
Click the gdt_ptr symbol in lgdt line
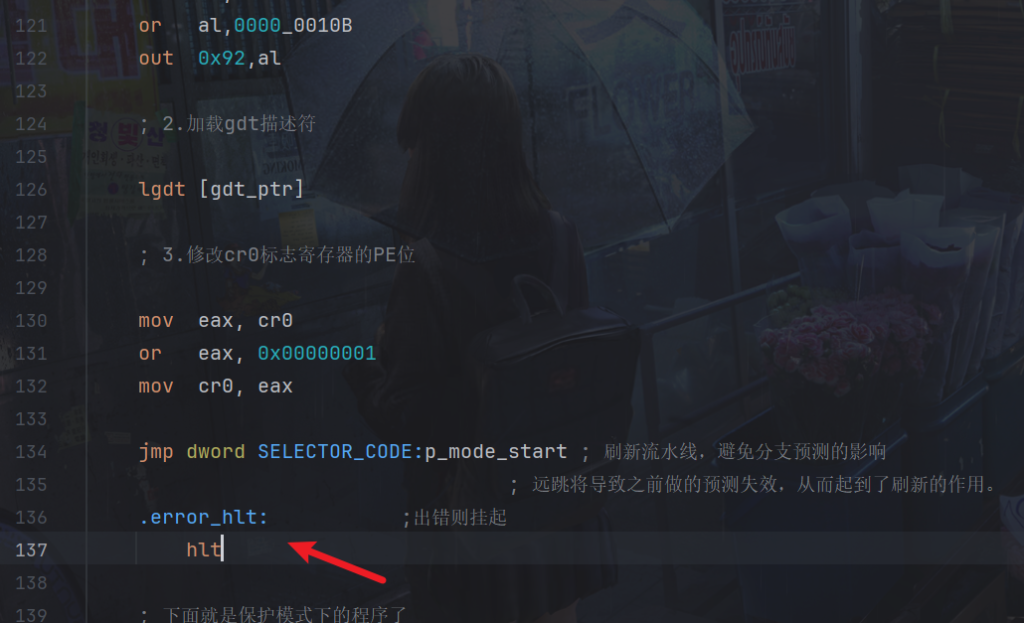coord(251,189)
